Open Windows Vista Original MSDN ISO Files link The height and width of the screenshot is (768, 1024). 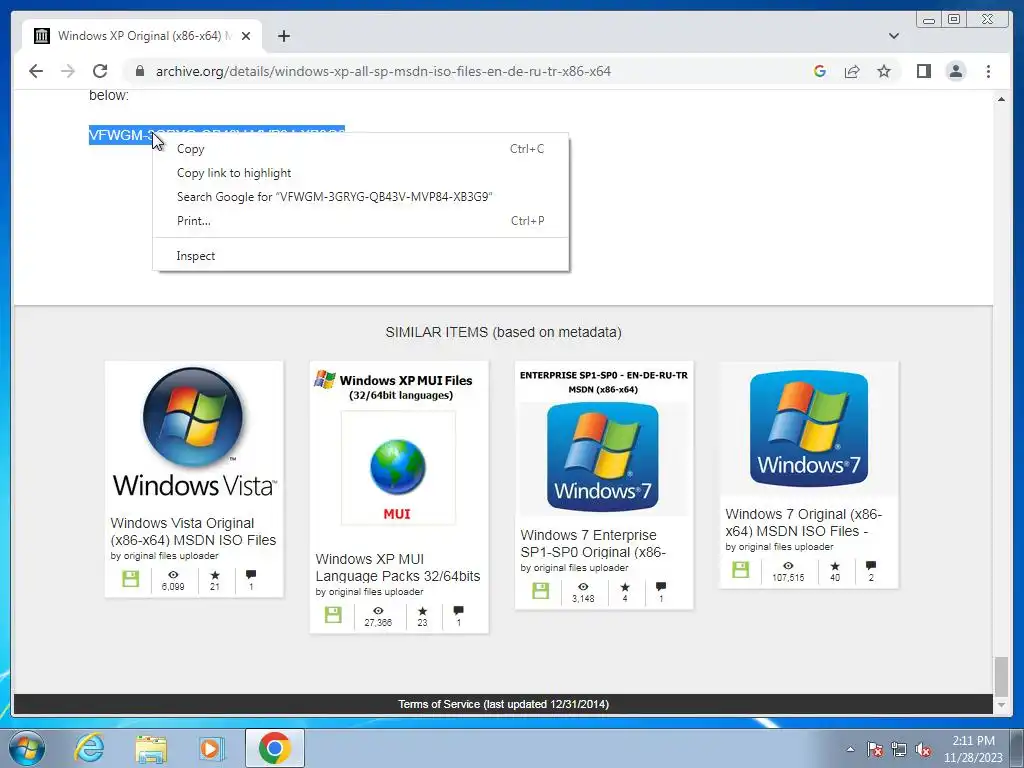[x=193, y=532]
